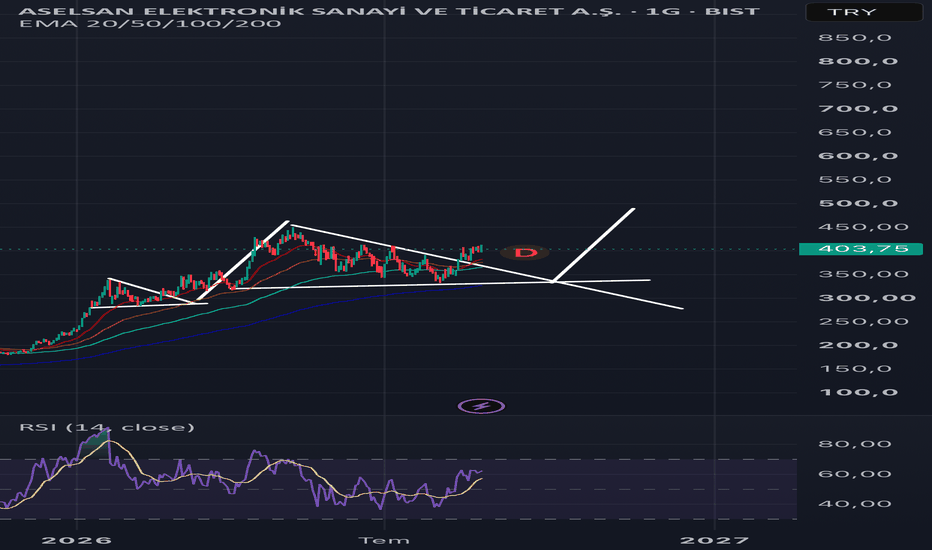Image resolution: width=932 pixels, height=550 pixels.
Task: Click the purple lightning bolt event icon
Action: [481, 406]
